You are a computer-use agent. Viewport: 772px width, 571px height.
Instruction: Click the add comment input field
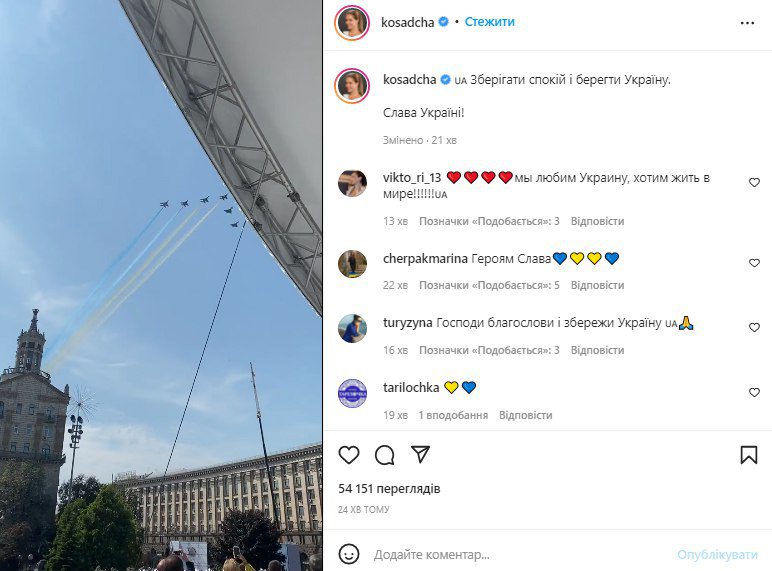(522, 555)
